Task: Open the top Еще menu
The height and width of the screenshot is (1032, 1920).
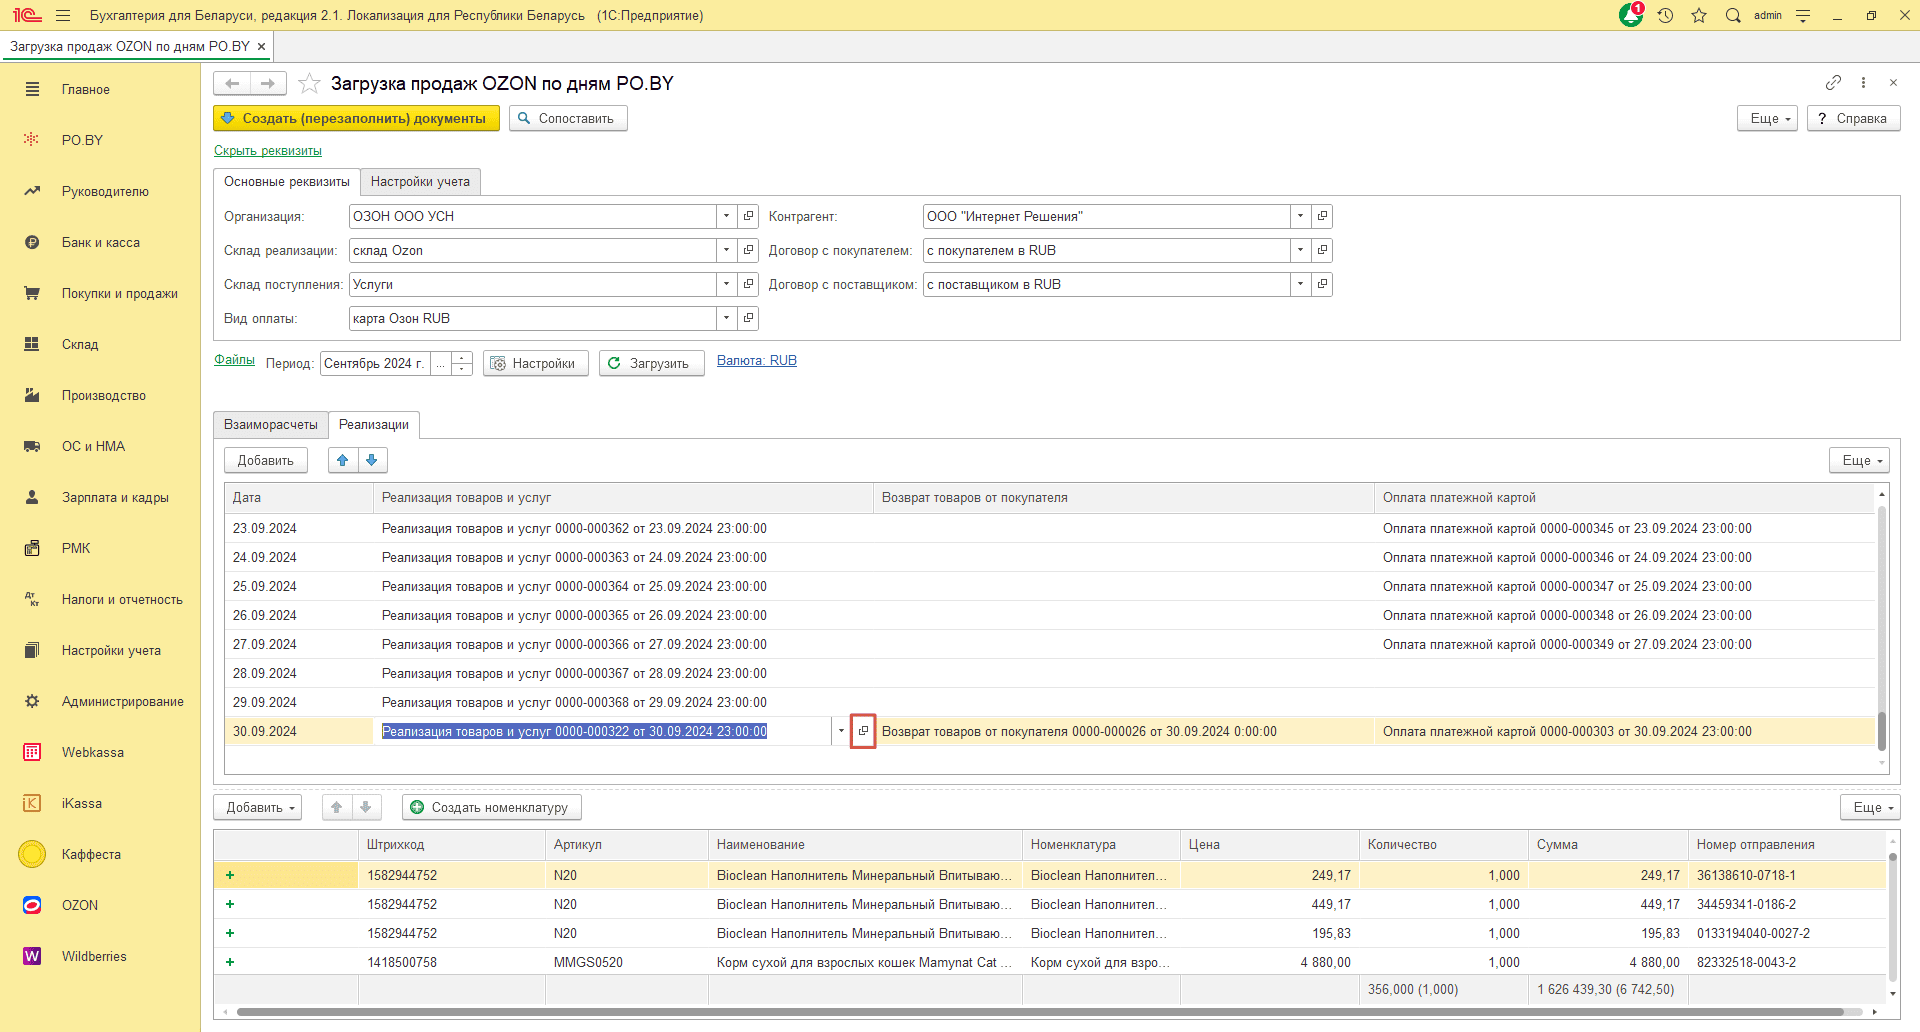Action: coord(1768,118)
